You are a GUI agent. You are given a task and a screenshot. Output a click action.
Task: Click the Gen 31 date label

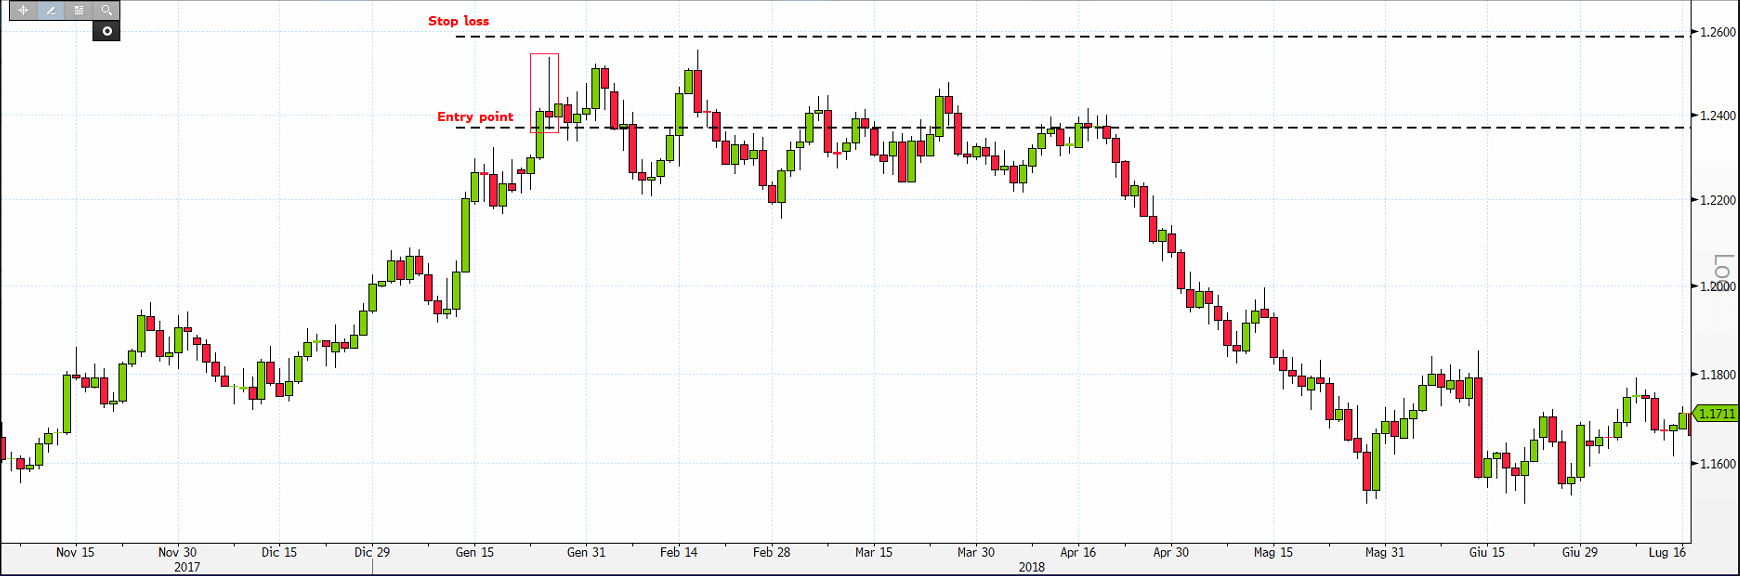pyautogui.click(x=586, y=552)
